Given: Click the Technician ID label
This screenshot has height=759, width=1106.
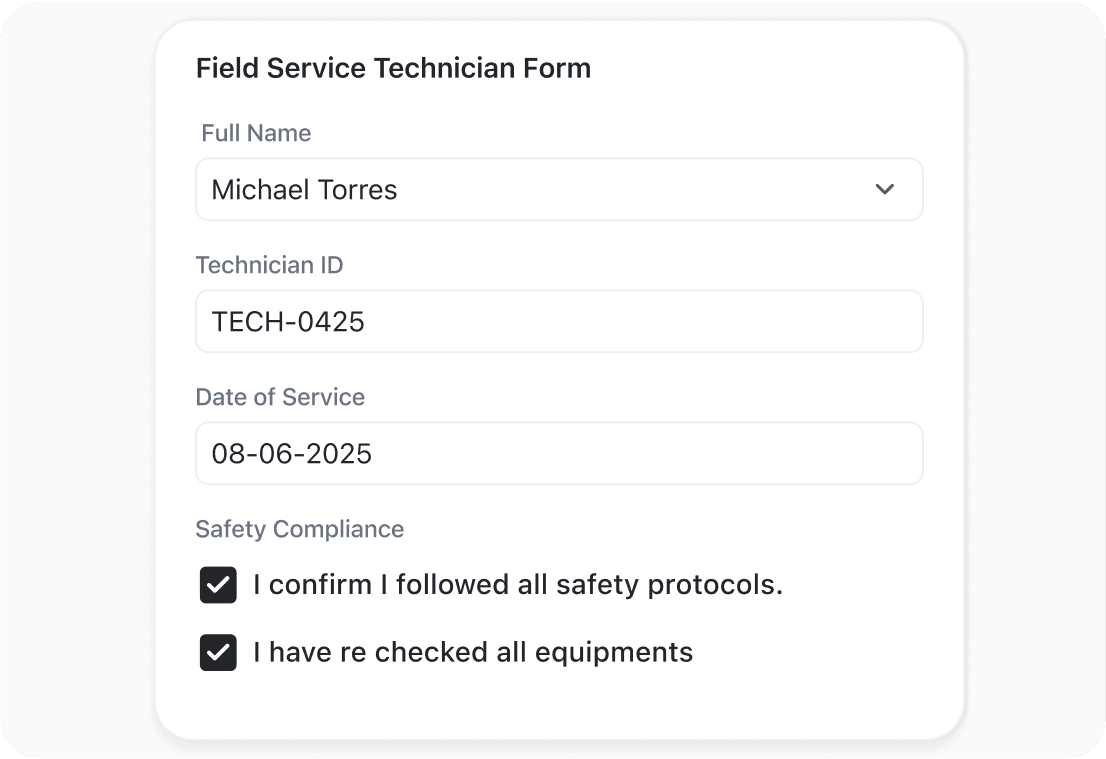Looking at the screenshot, I should click(x=269, y=265).
